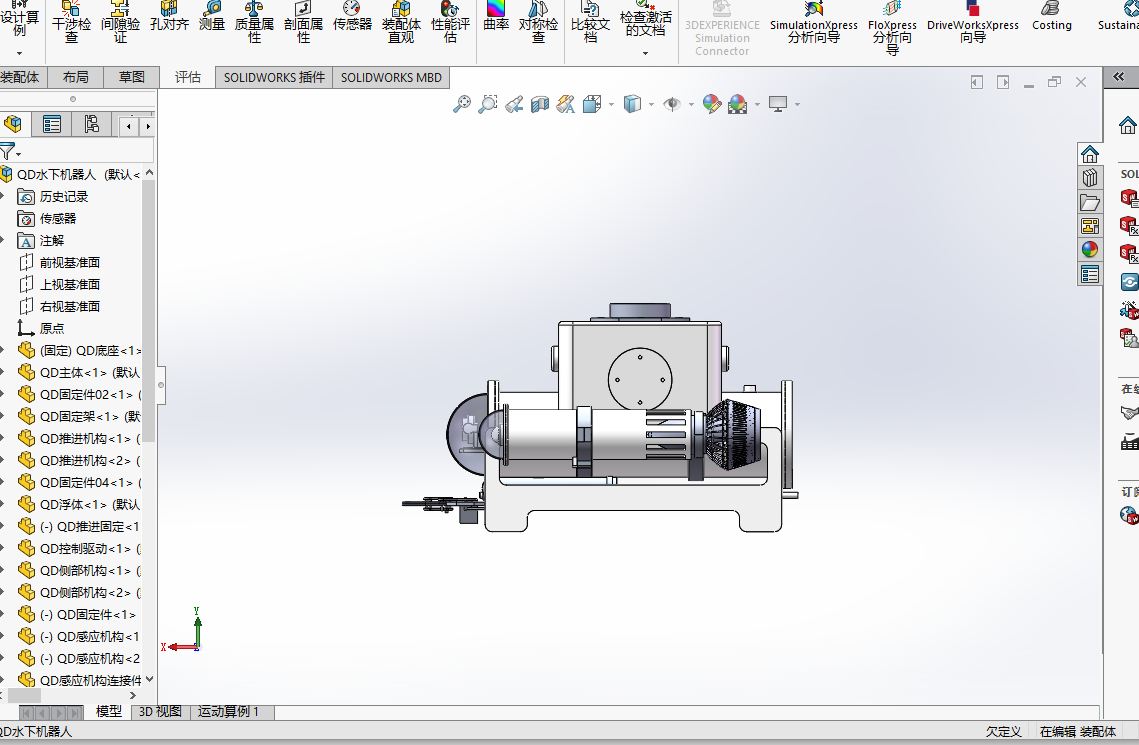
Task: Open the 运动算例 1 bottom tab
Action: [228, 712]
